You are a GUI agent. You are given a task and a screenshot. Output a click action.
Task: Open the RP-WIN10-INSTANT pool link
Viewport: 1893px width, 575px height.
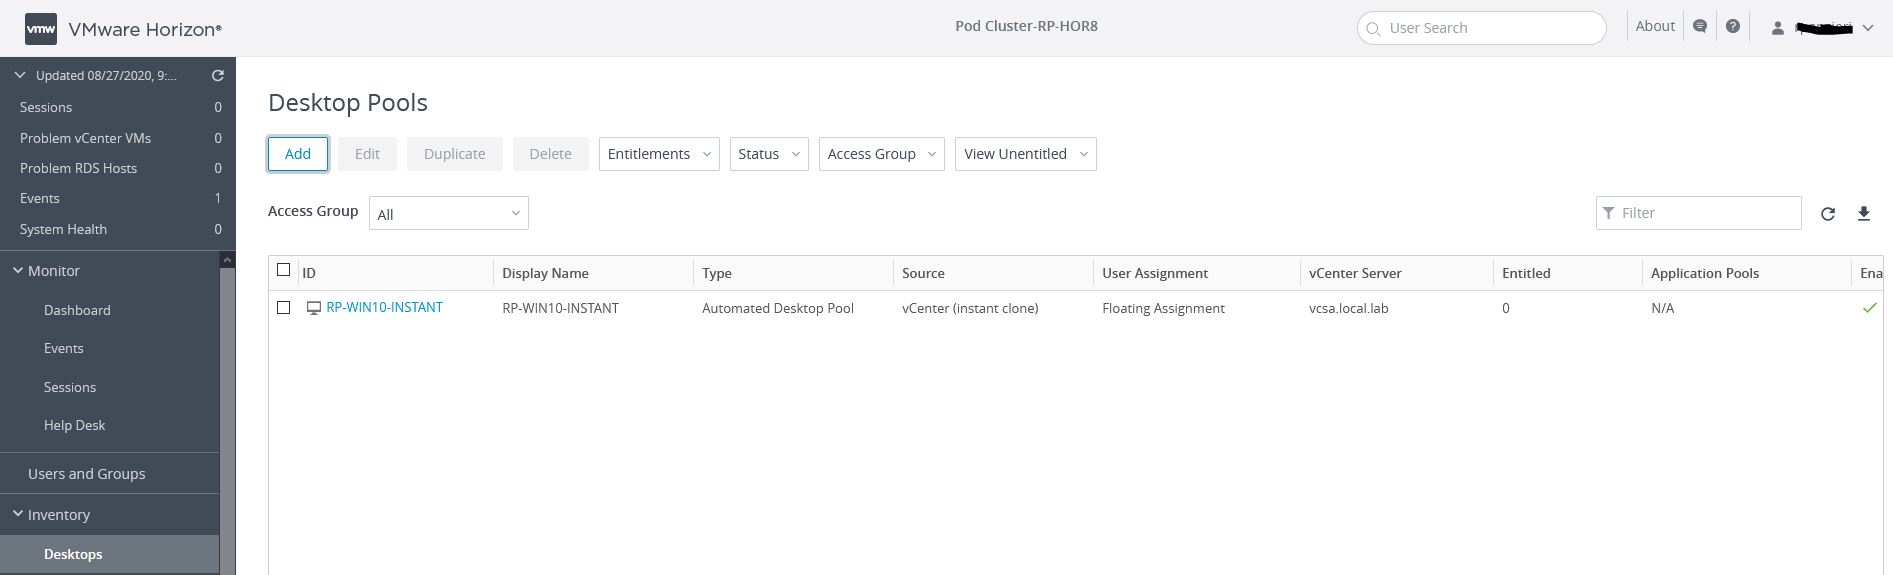pyautogui.click(x=384, y=307)
